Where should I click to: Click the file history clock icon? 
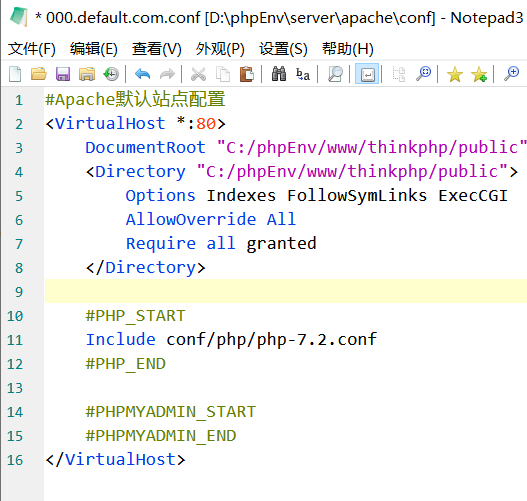tap(111, 74)
